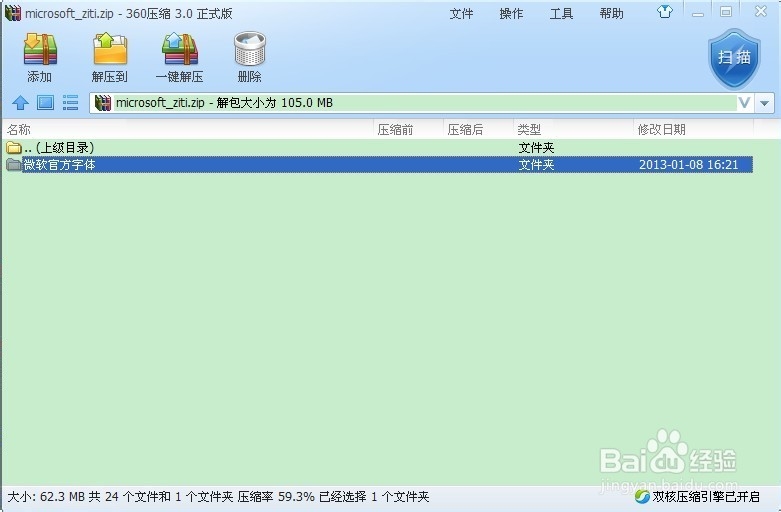Image resolution: width=781 pixels, height=512 pixels.
Task: Click the date 2013-01-08 16:21 cell
Action: tap(689, 165)
